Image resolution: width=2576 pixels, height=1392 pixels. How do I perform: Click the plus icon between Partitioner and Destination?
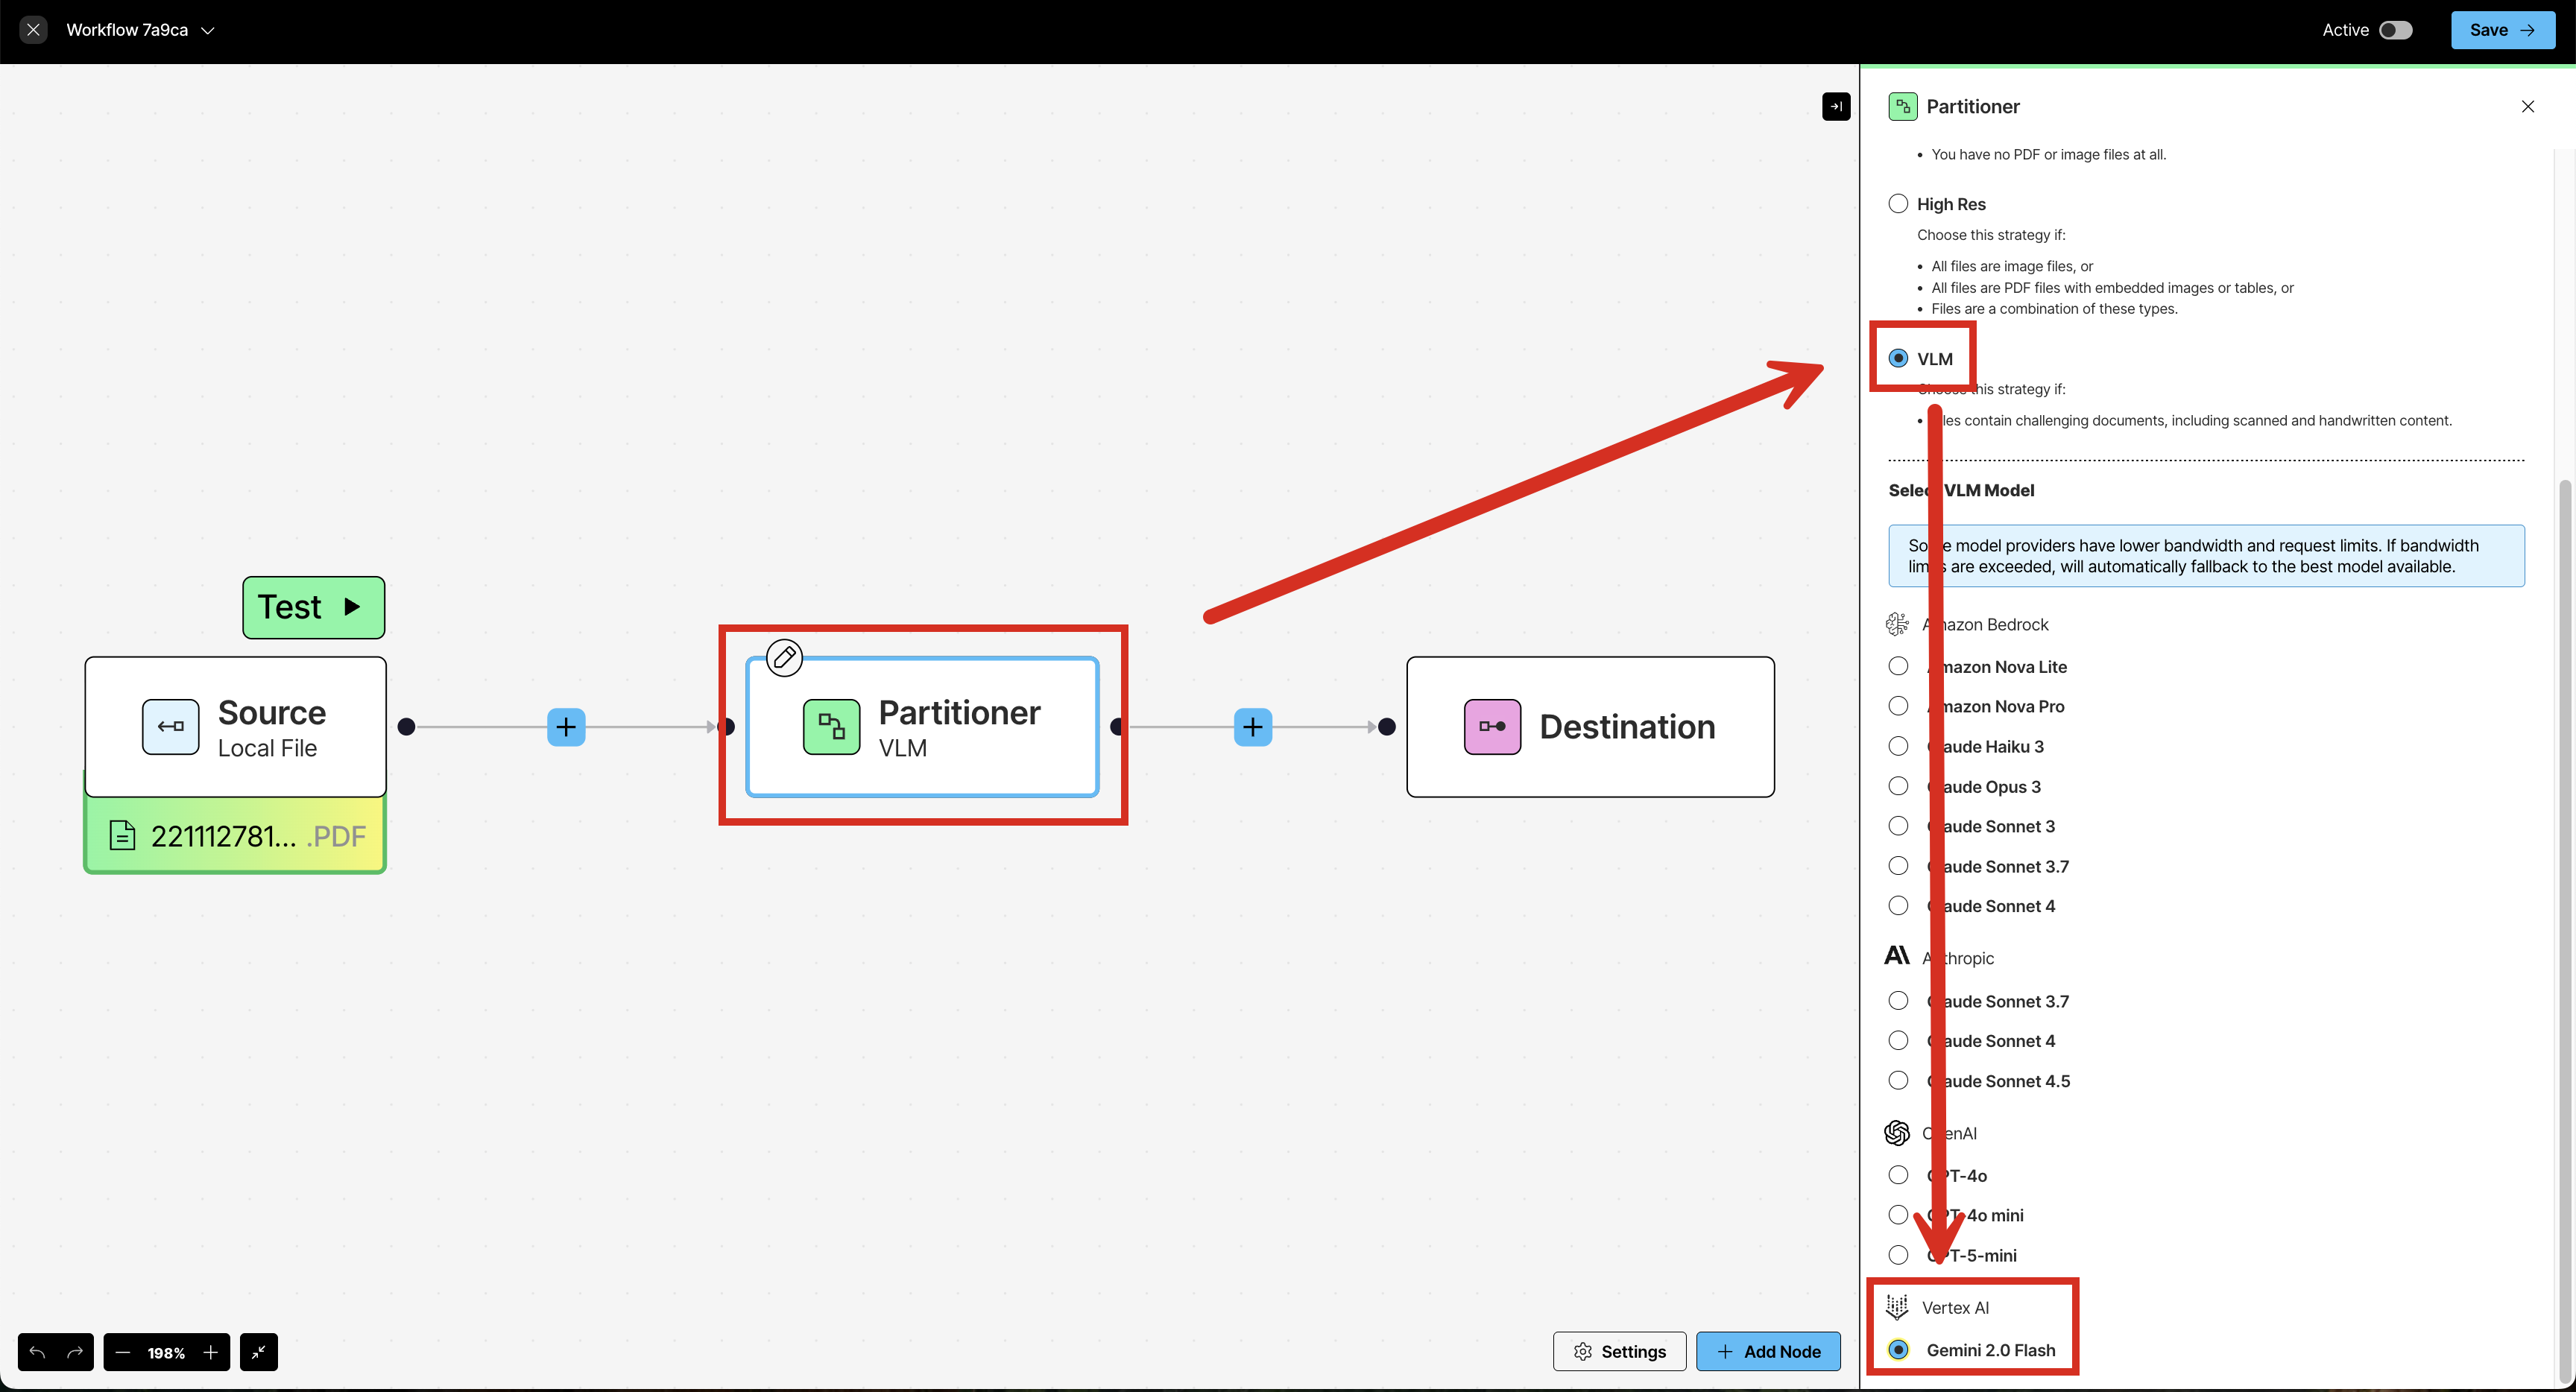(x=1252, y=727)
